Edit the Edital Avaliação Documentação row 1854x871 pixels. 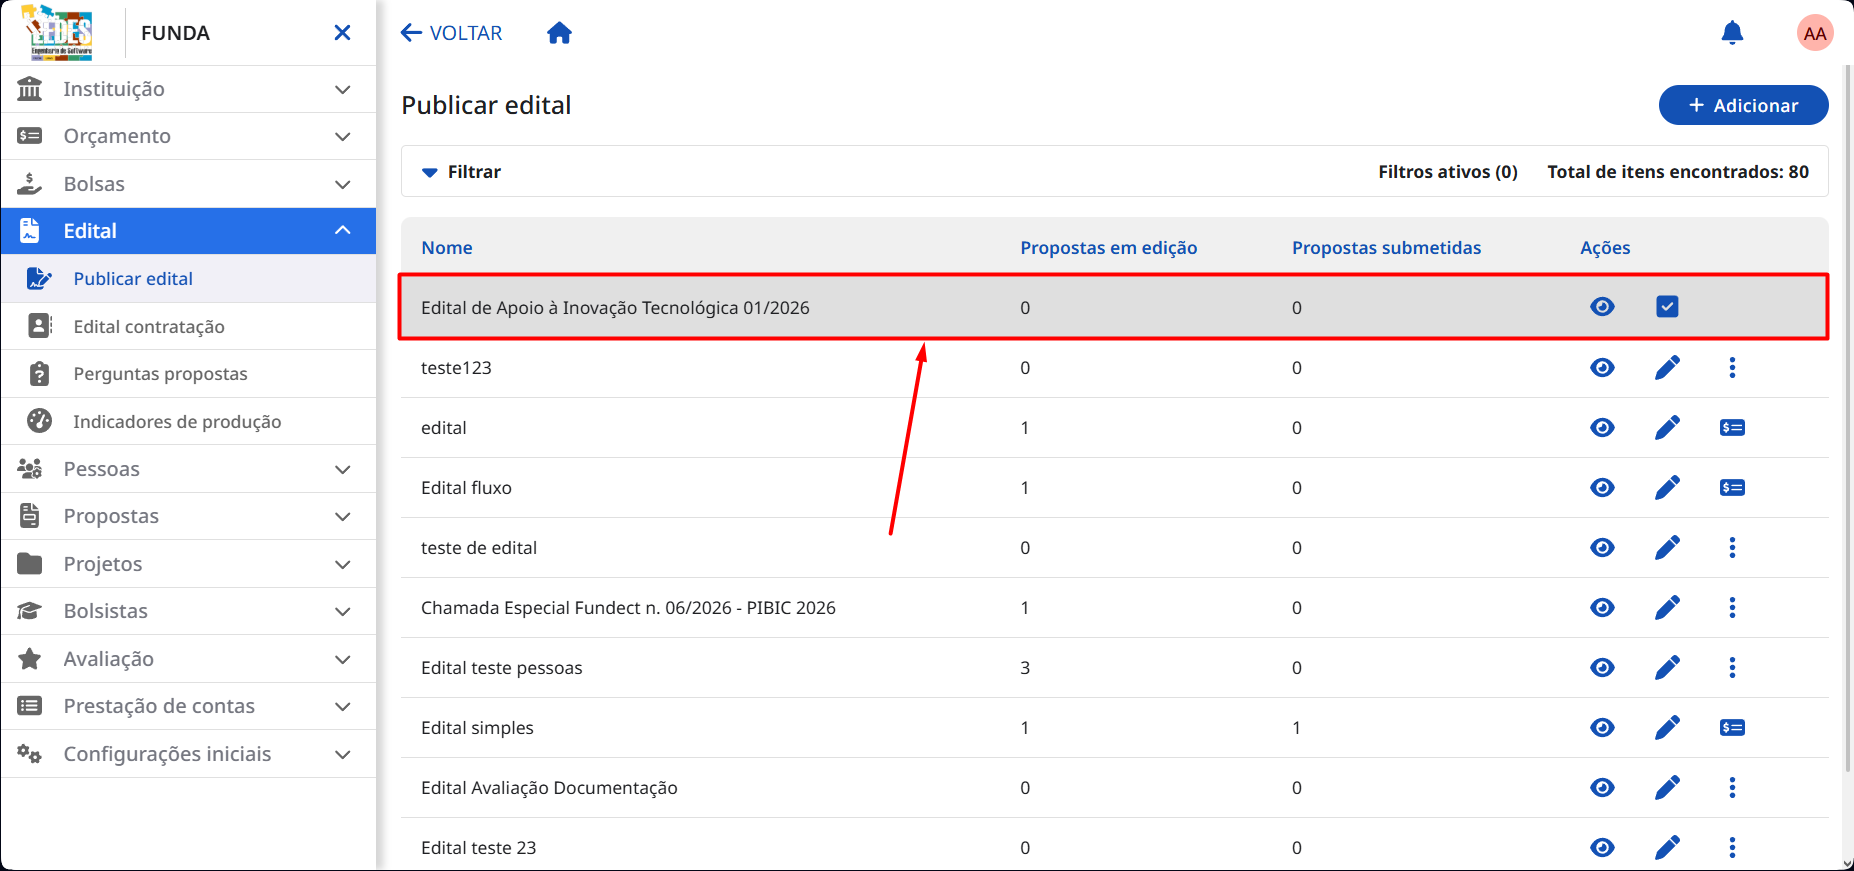1667,788
